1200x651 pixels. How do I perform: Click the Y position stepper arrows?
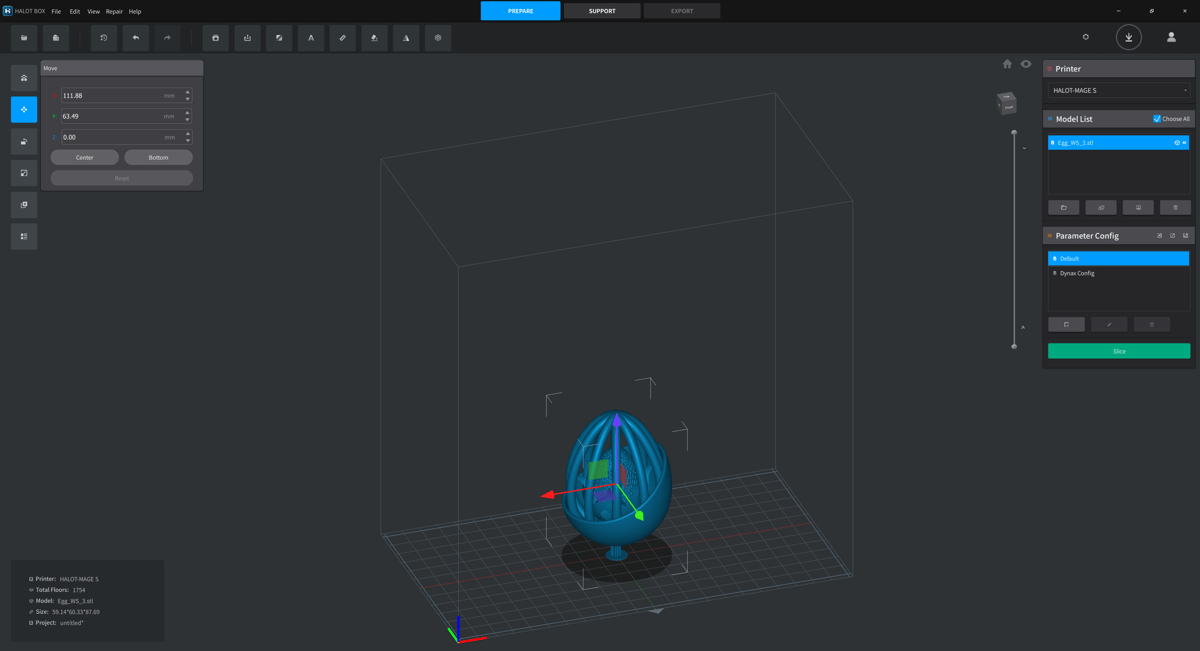(188, 116)
